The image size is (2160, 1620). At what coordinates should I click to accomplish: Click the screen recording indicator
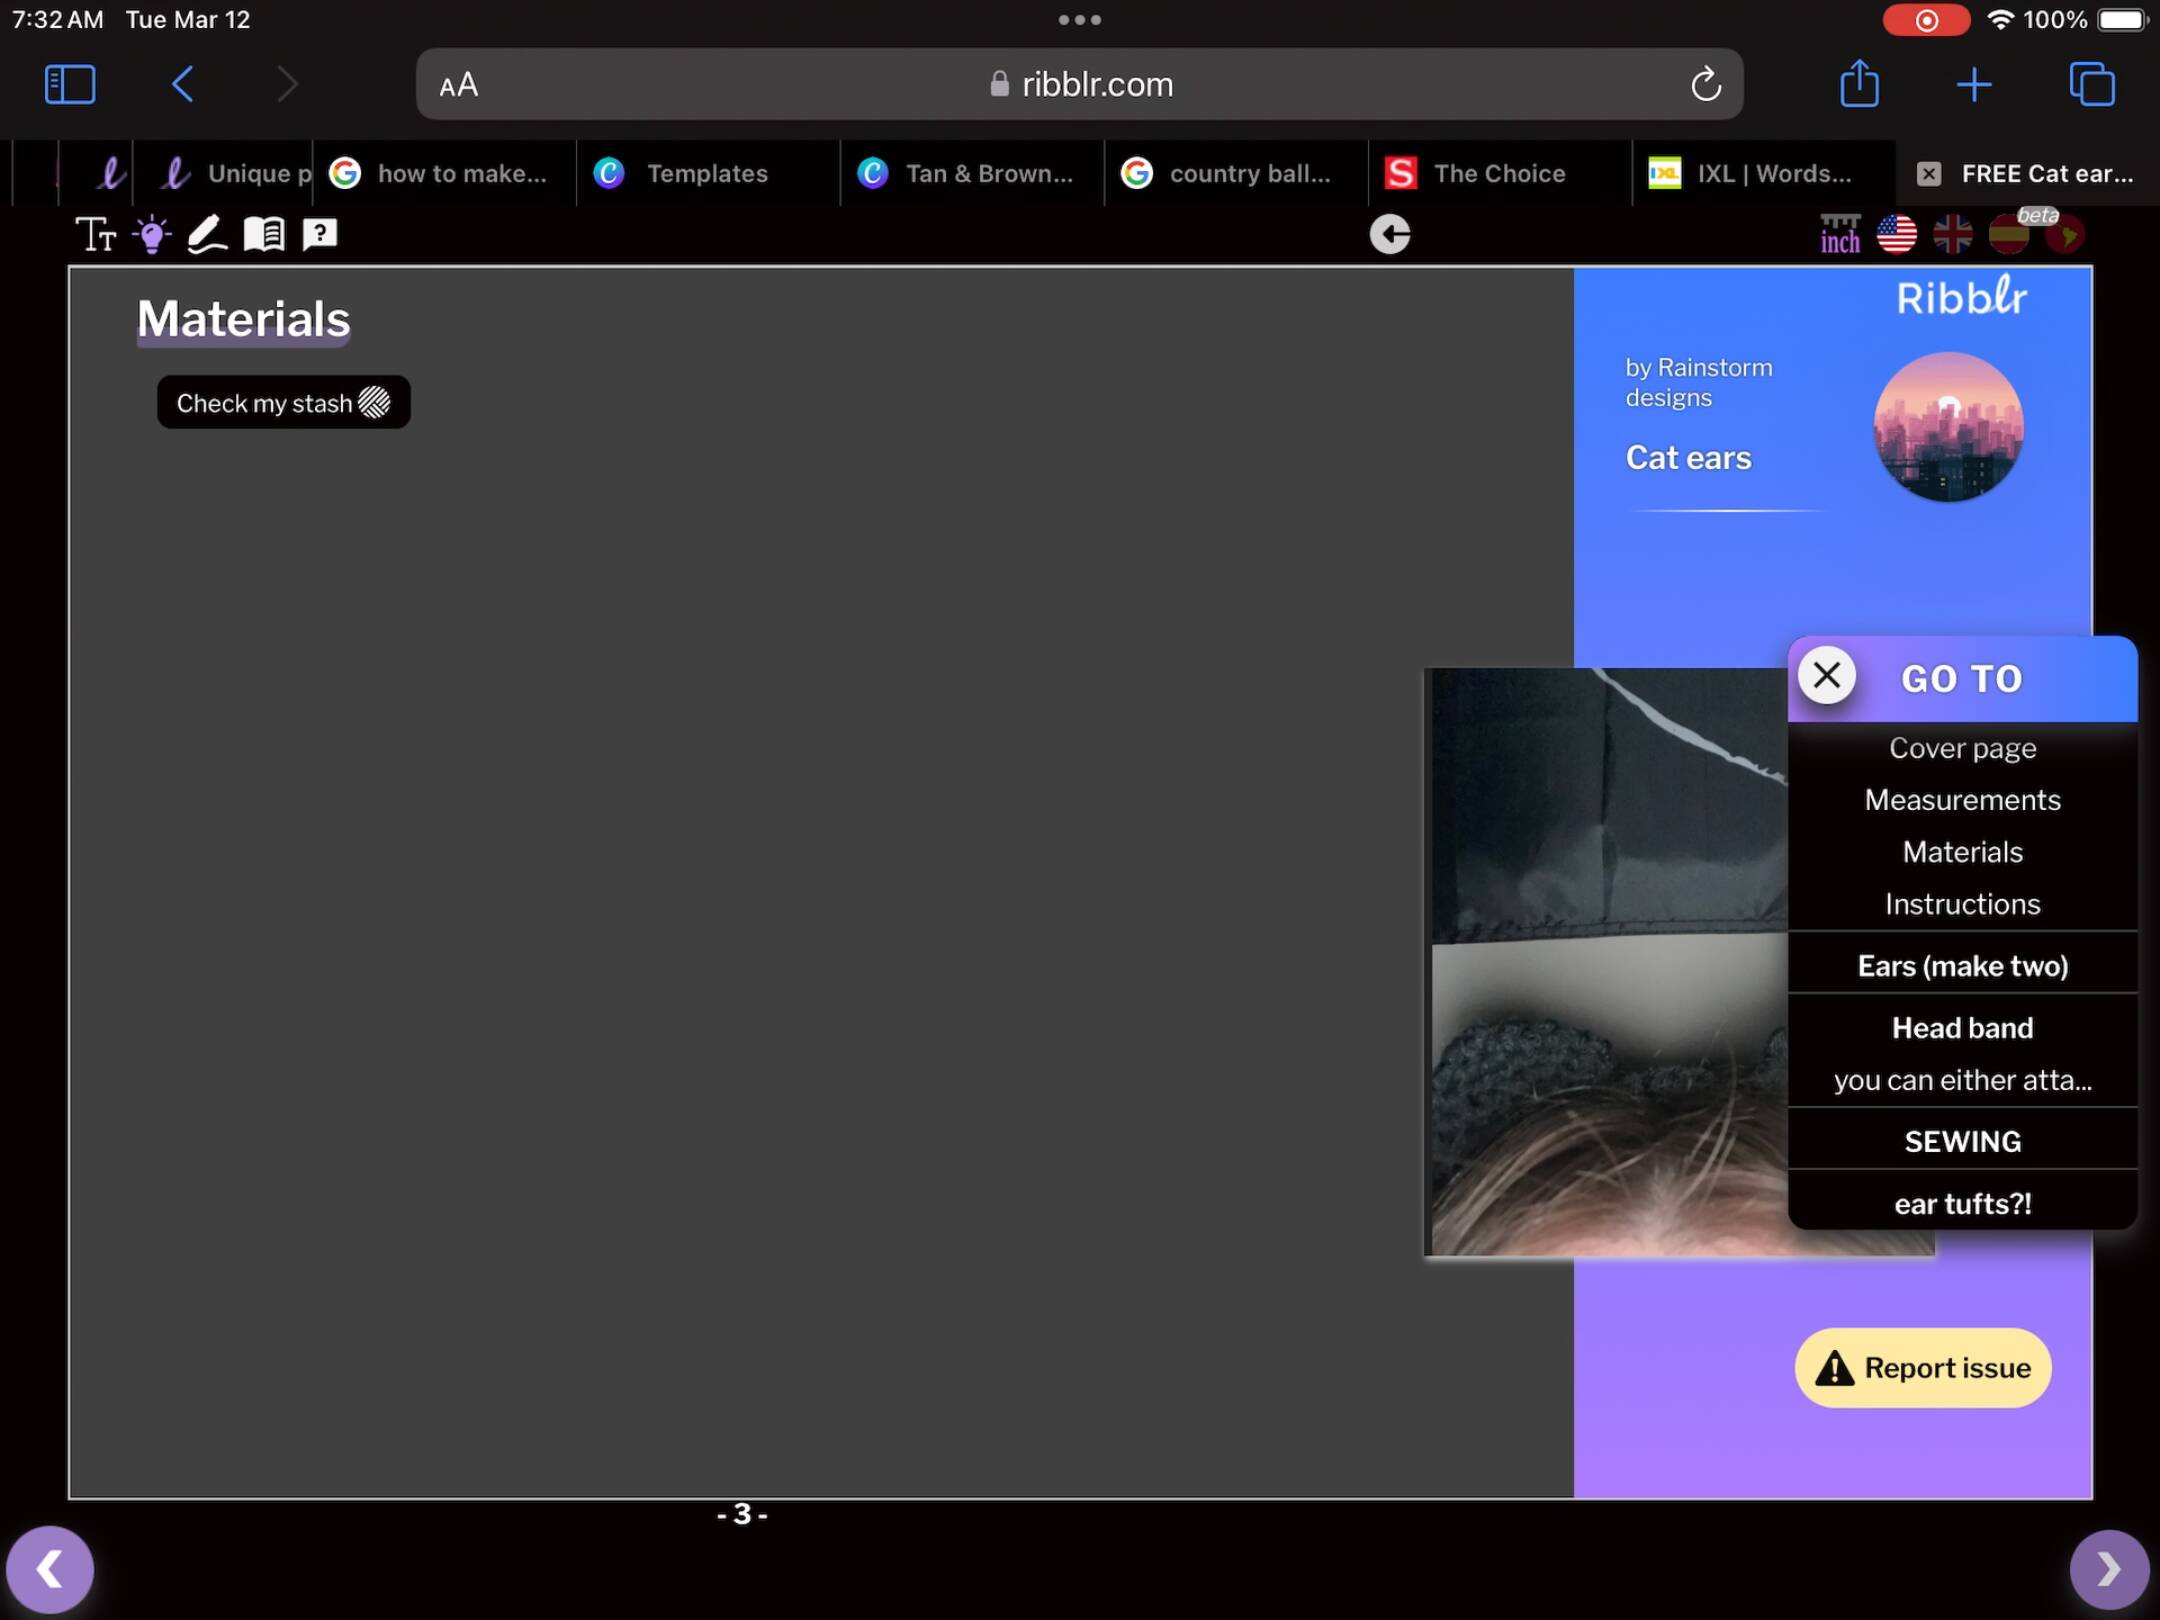pos(1926,20)
